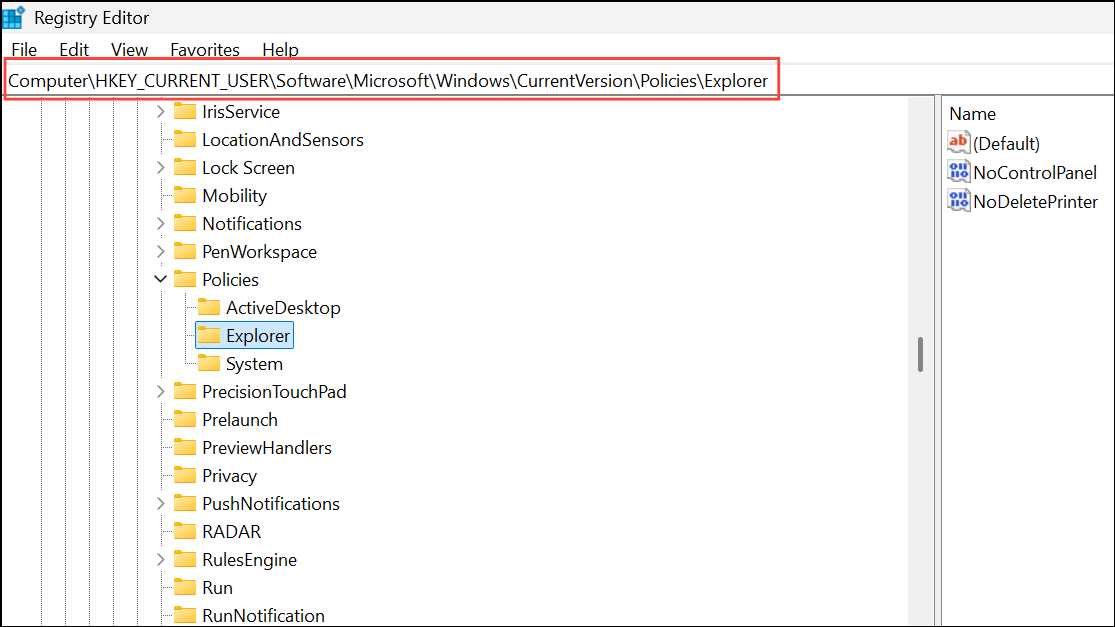Open the File menu
Screen dimensions: 1115x627
(24, 50)
